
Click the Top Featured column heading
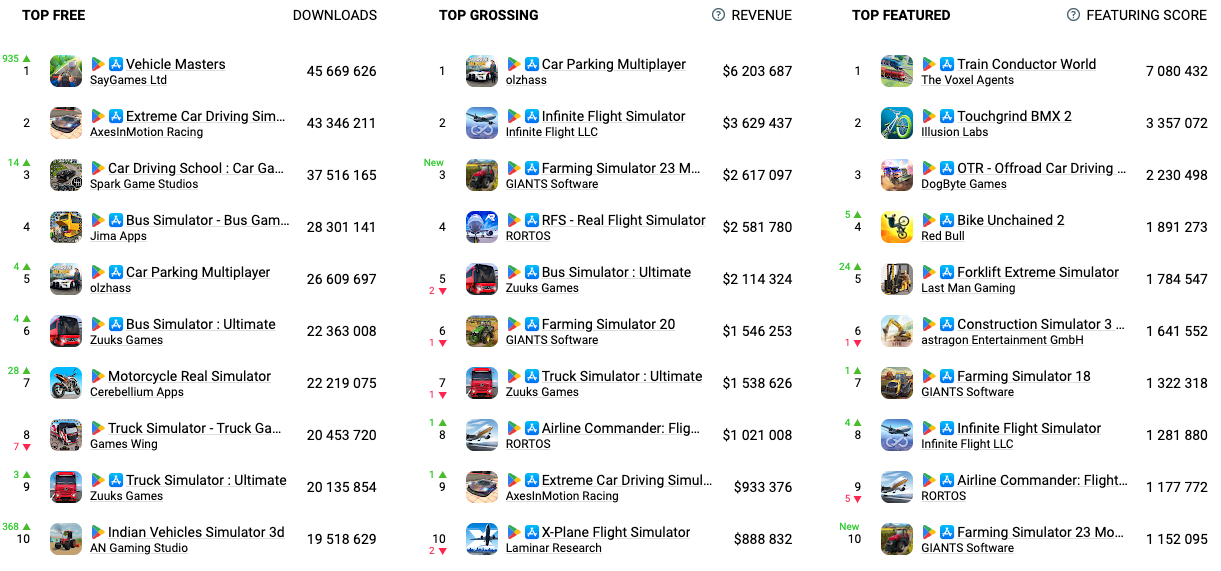pyautogui.click(x=901, y=15)
